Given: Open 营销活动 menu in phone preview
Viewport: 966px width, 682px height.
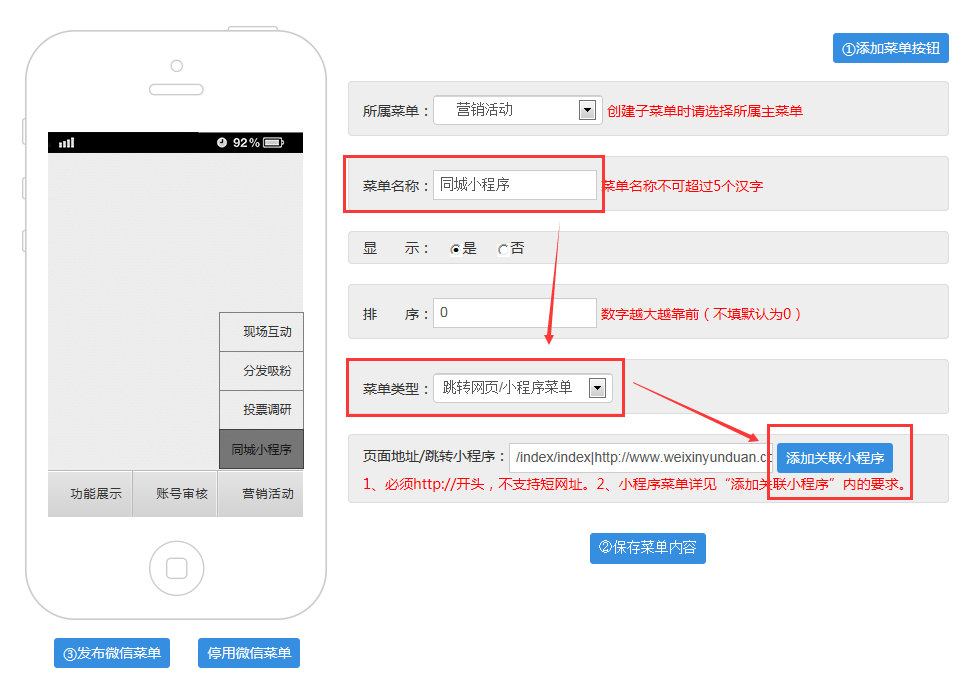Looking at the screenshot, I should tap(260, 494).
